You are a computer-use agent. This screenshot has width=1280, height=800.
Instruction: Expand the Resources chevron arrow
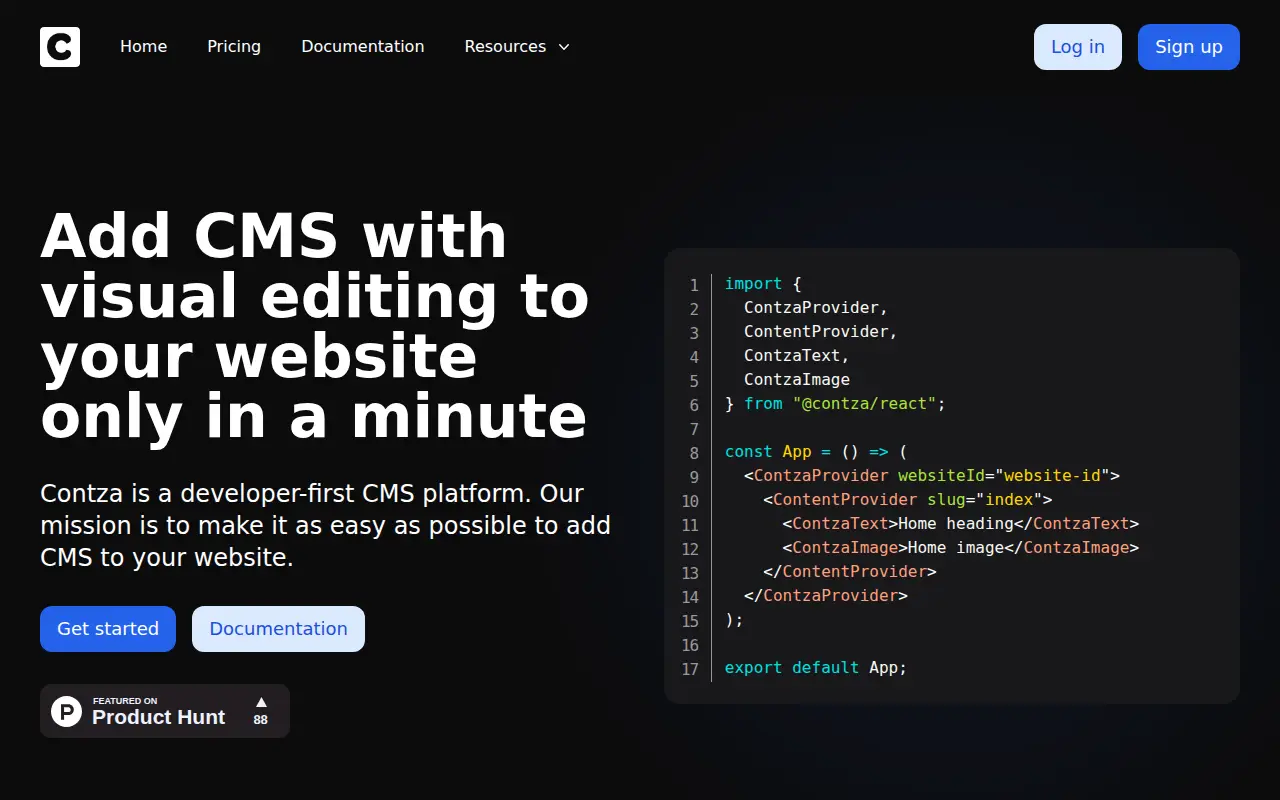pos(564,47)
